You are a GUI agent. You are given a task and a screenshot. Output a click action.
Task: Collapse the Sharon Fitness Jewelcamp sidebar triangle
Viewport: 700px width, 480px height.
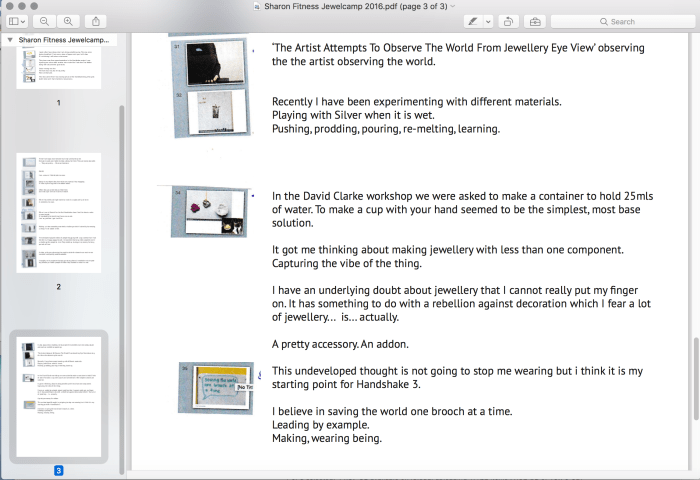click(x=9, y=39)
